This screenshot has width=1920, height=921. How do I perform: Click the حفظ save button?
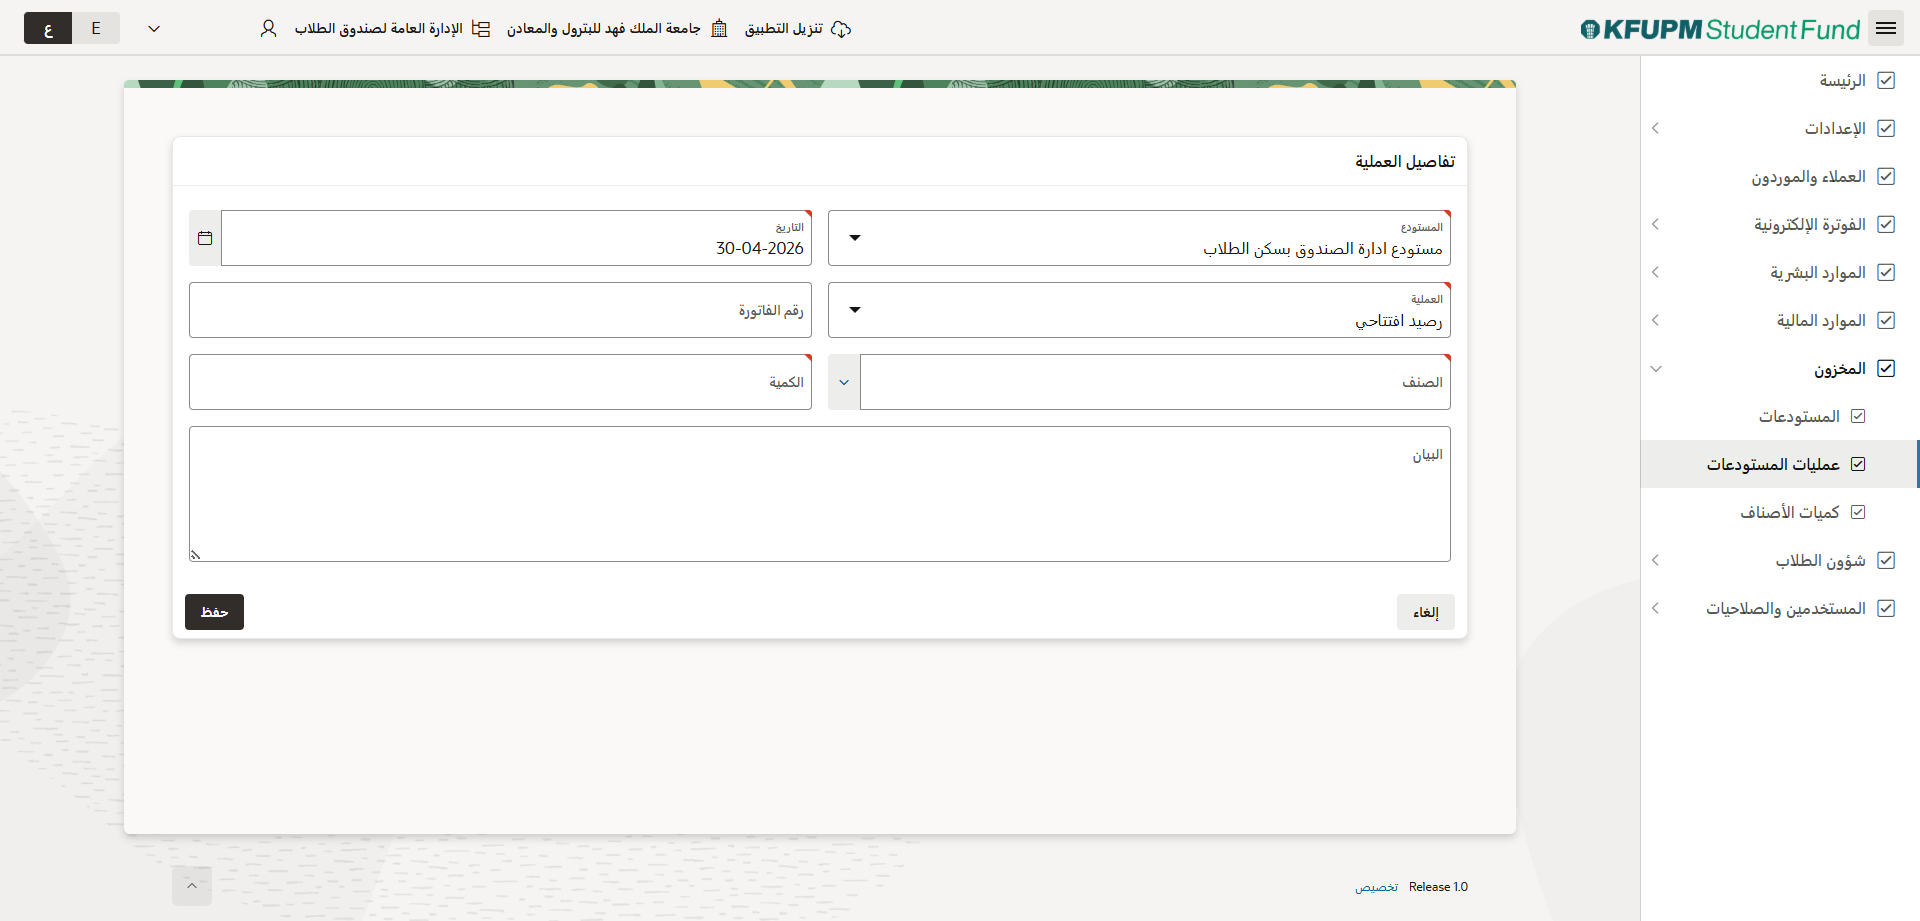(214, 612)
